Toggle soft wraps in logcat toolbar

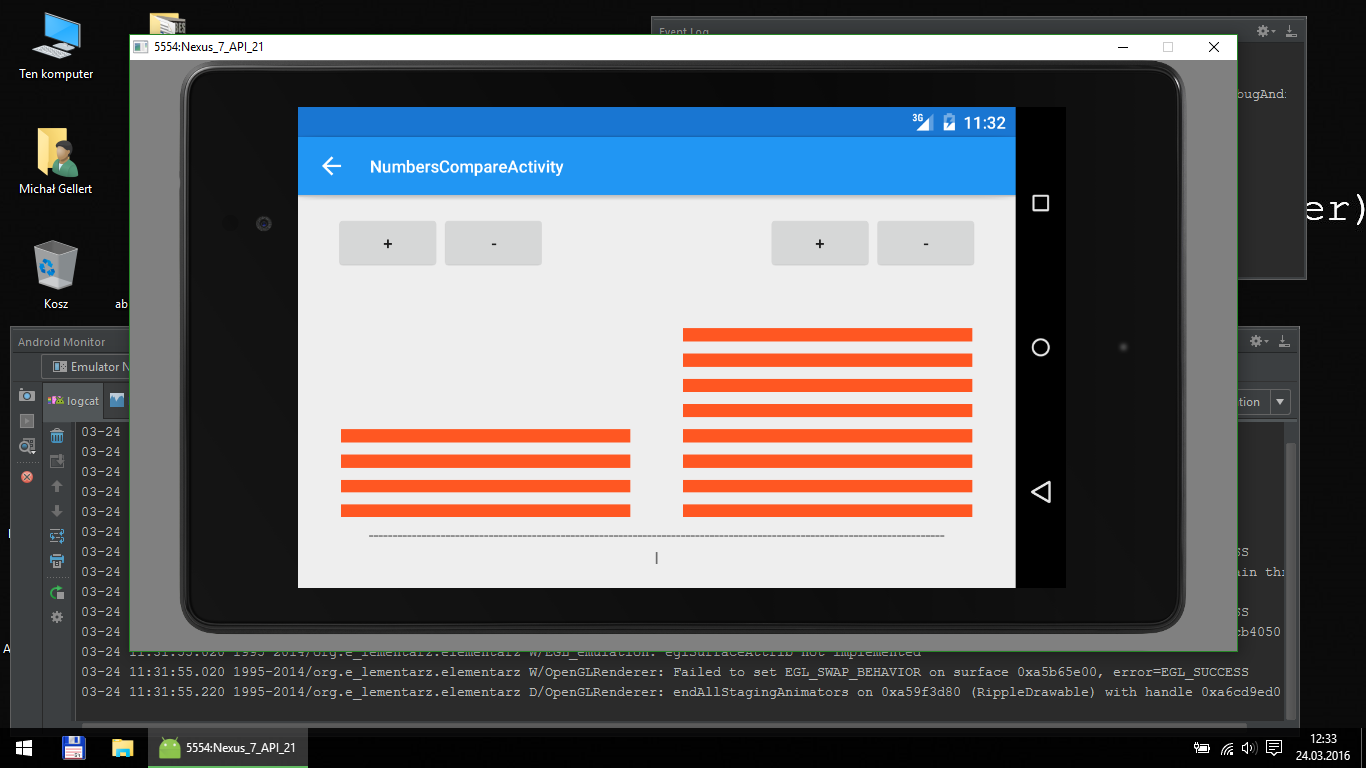57,534
